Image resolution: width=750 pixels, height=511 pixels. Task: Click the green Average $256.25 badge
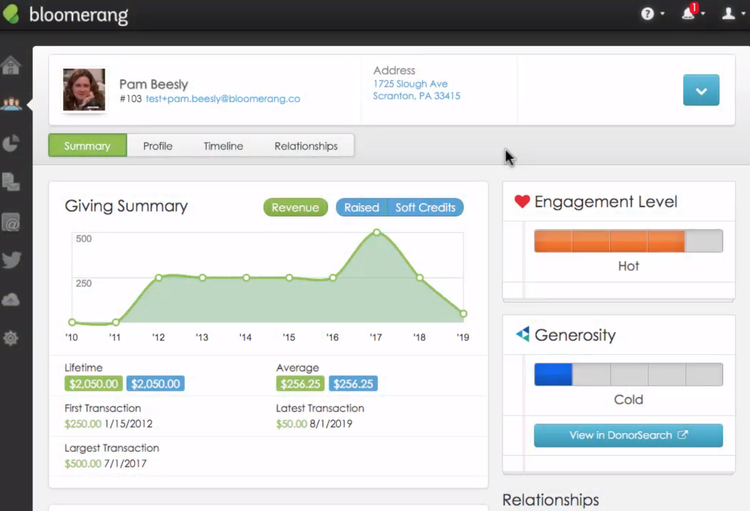pyautogui.click(x=300, y=384)
